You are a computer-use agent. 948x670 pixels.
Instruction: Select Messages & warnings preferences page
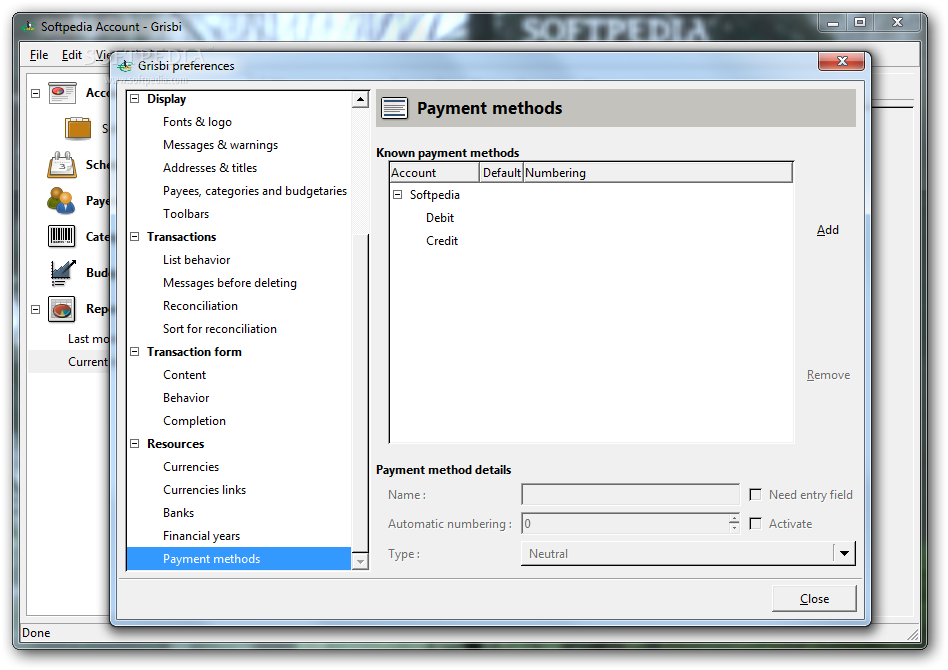(x=220, y=145)
